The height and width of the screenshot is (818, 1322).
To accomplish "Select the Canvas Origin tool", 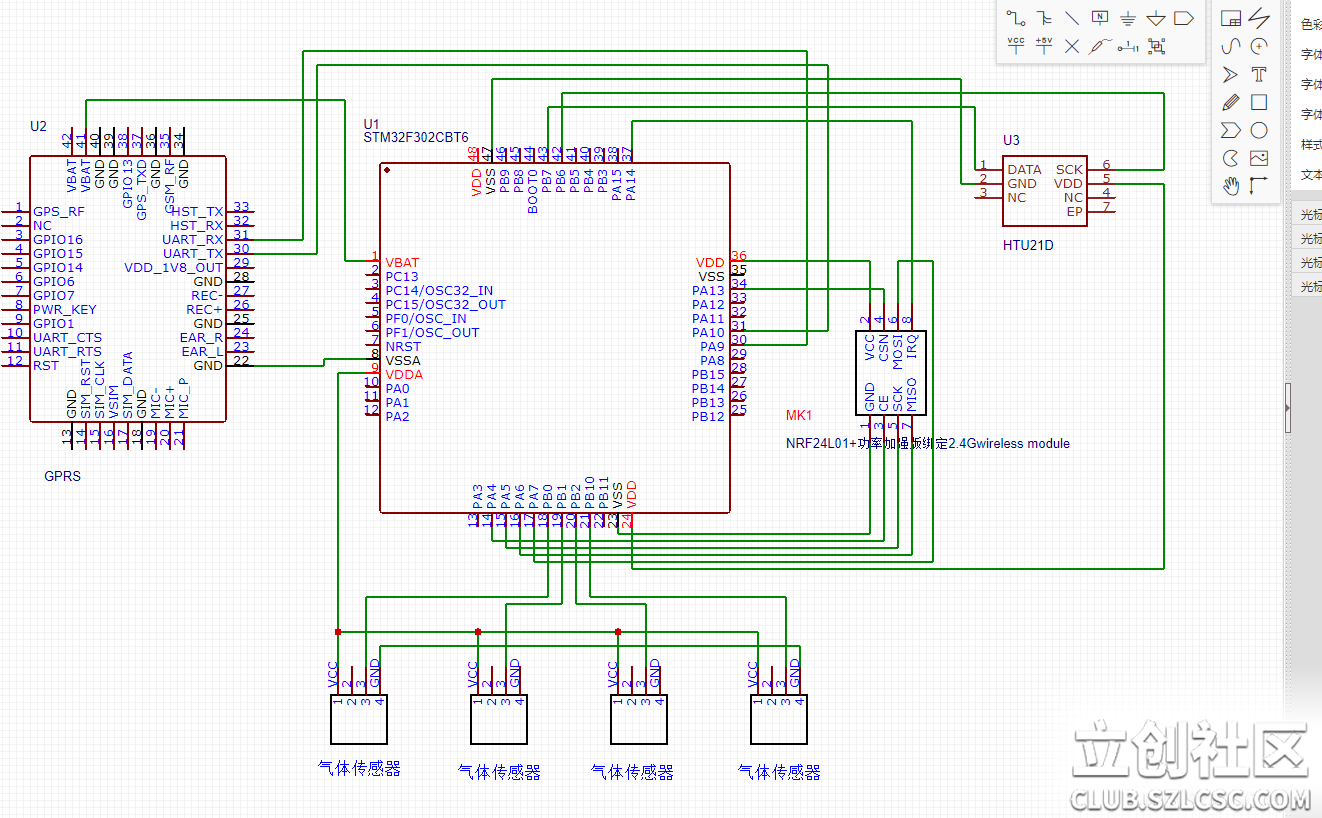I will [1259, 186].
